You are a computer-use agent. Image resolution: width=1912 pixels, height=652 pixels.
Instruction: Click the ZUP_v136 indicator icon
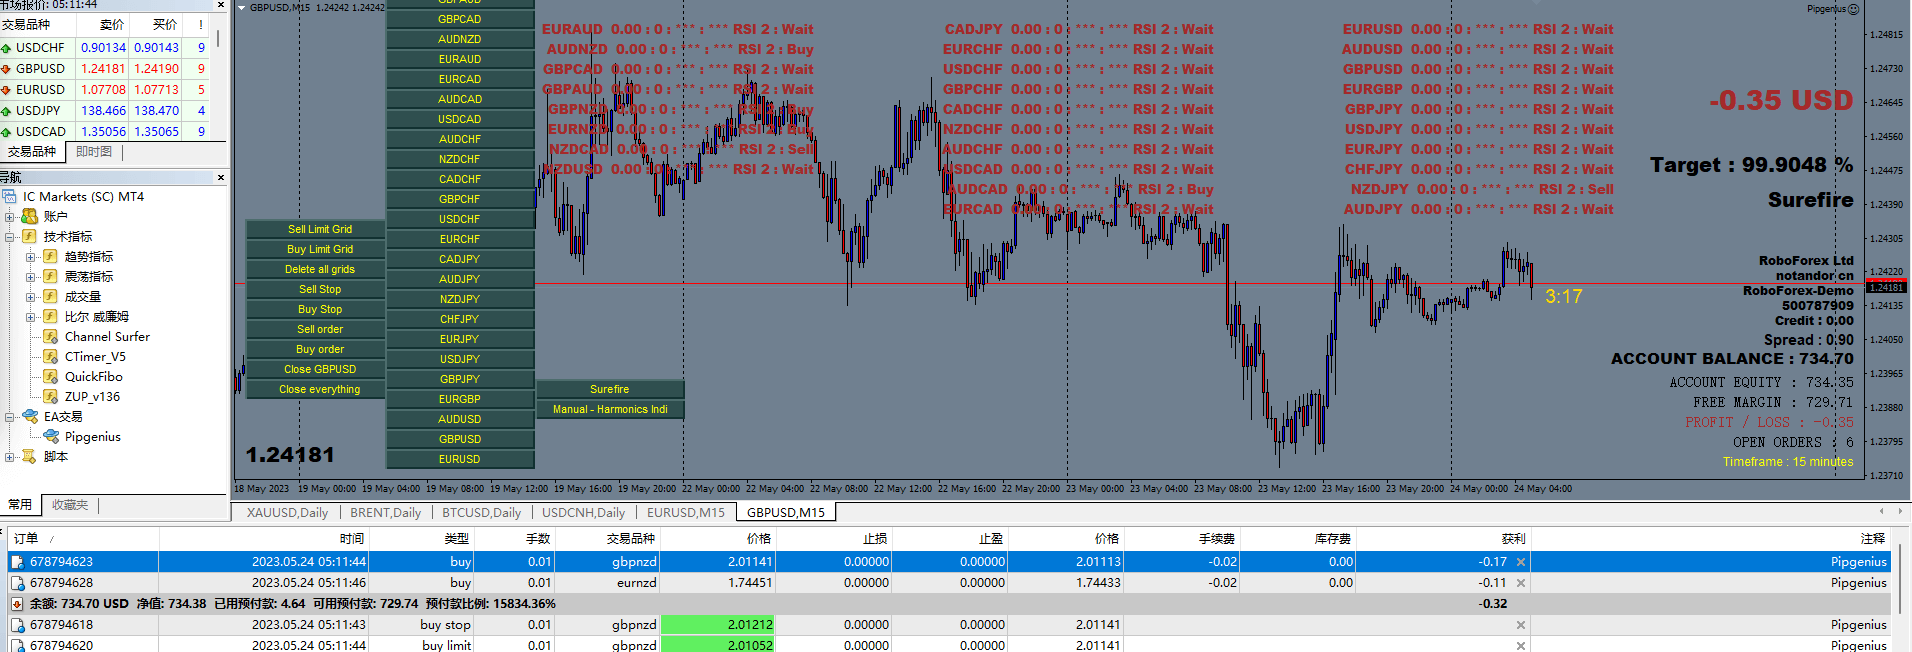pos(51,397)
